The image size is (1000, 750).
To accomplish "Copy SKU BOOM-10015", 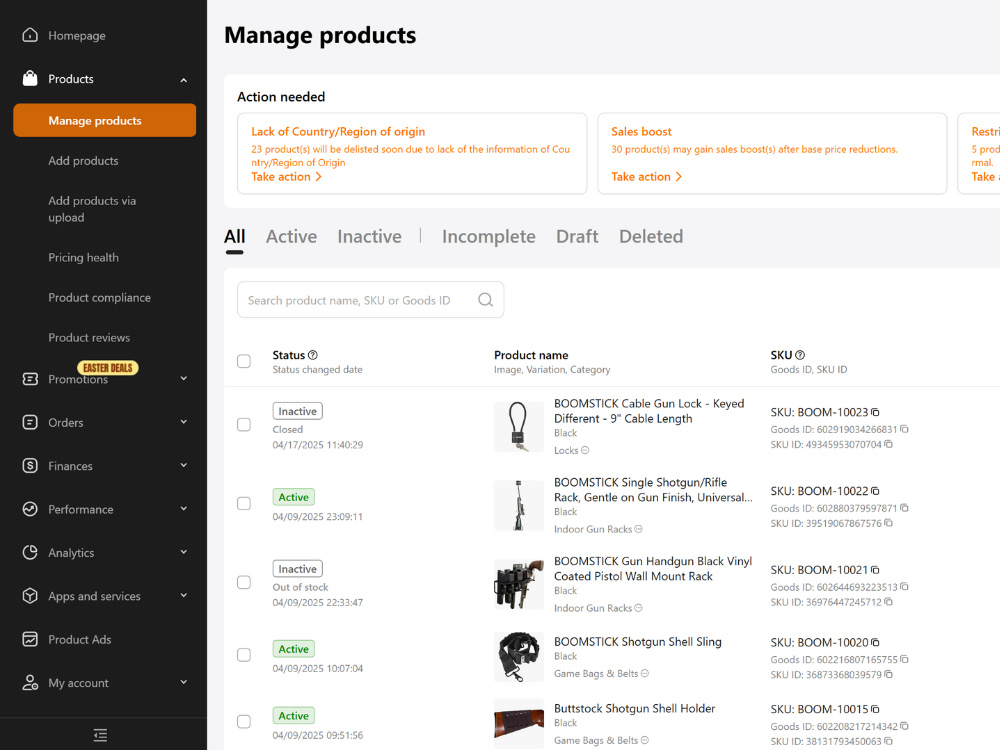I will pos(875,709).
